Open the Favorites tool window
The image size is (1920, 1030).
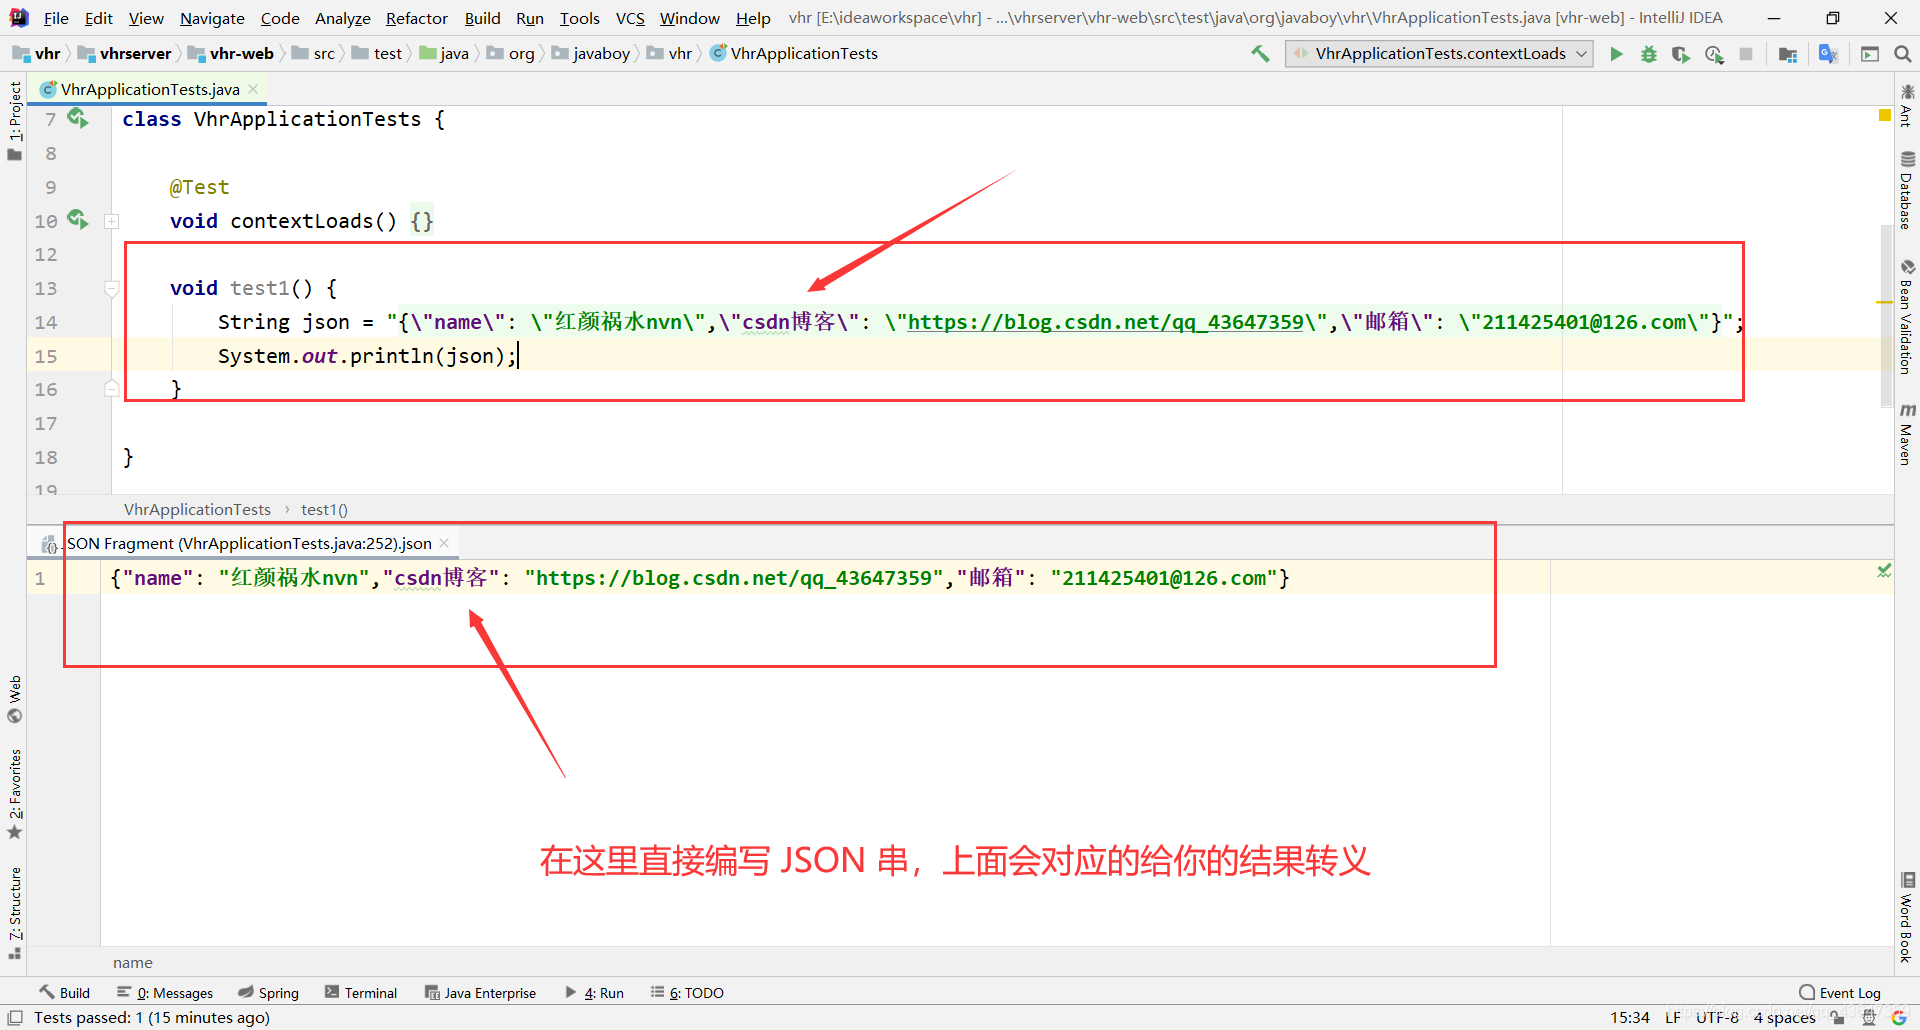(x=14, y=794)
